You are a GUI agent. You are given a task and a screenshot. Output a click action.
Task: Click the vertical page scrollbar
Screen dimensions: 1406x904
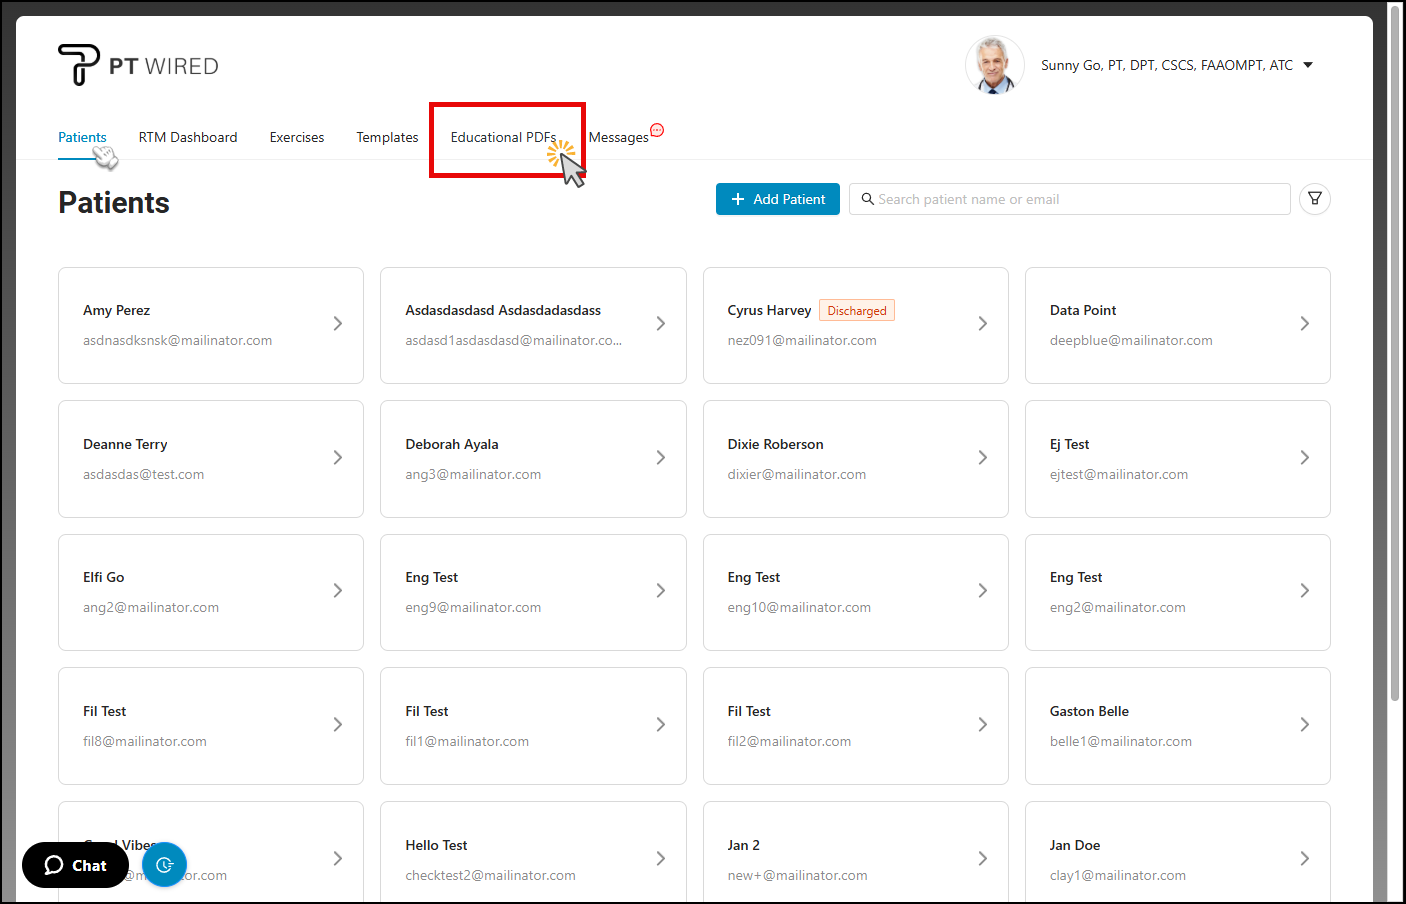tap(1395, 350)
